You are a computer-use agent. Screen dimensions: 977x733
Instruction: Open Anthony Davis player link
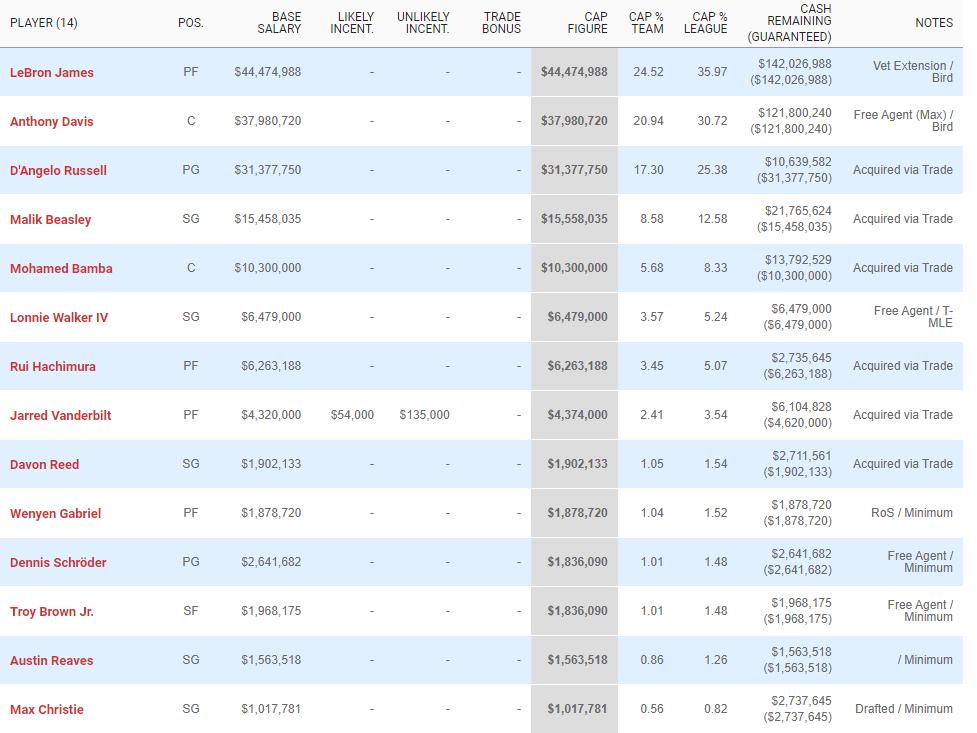point(52,122)
